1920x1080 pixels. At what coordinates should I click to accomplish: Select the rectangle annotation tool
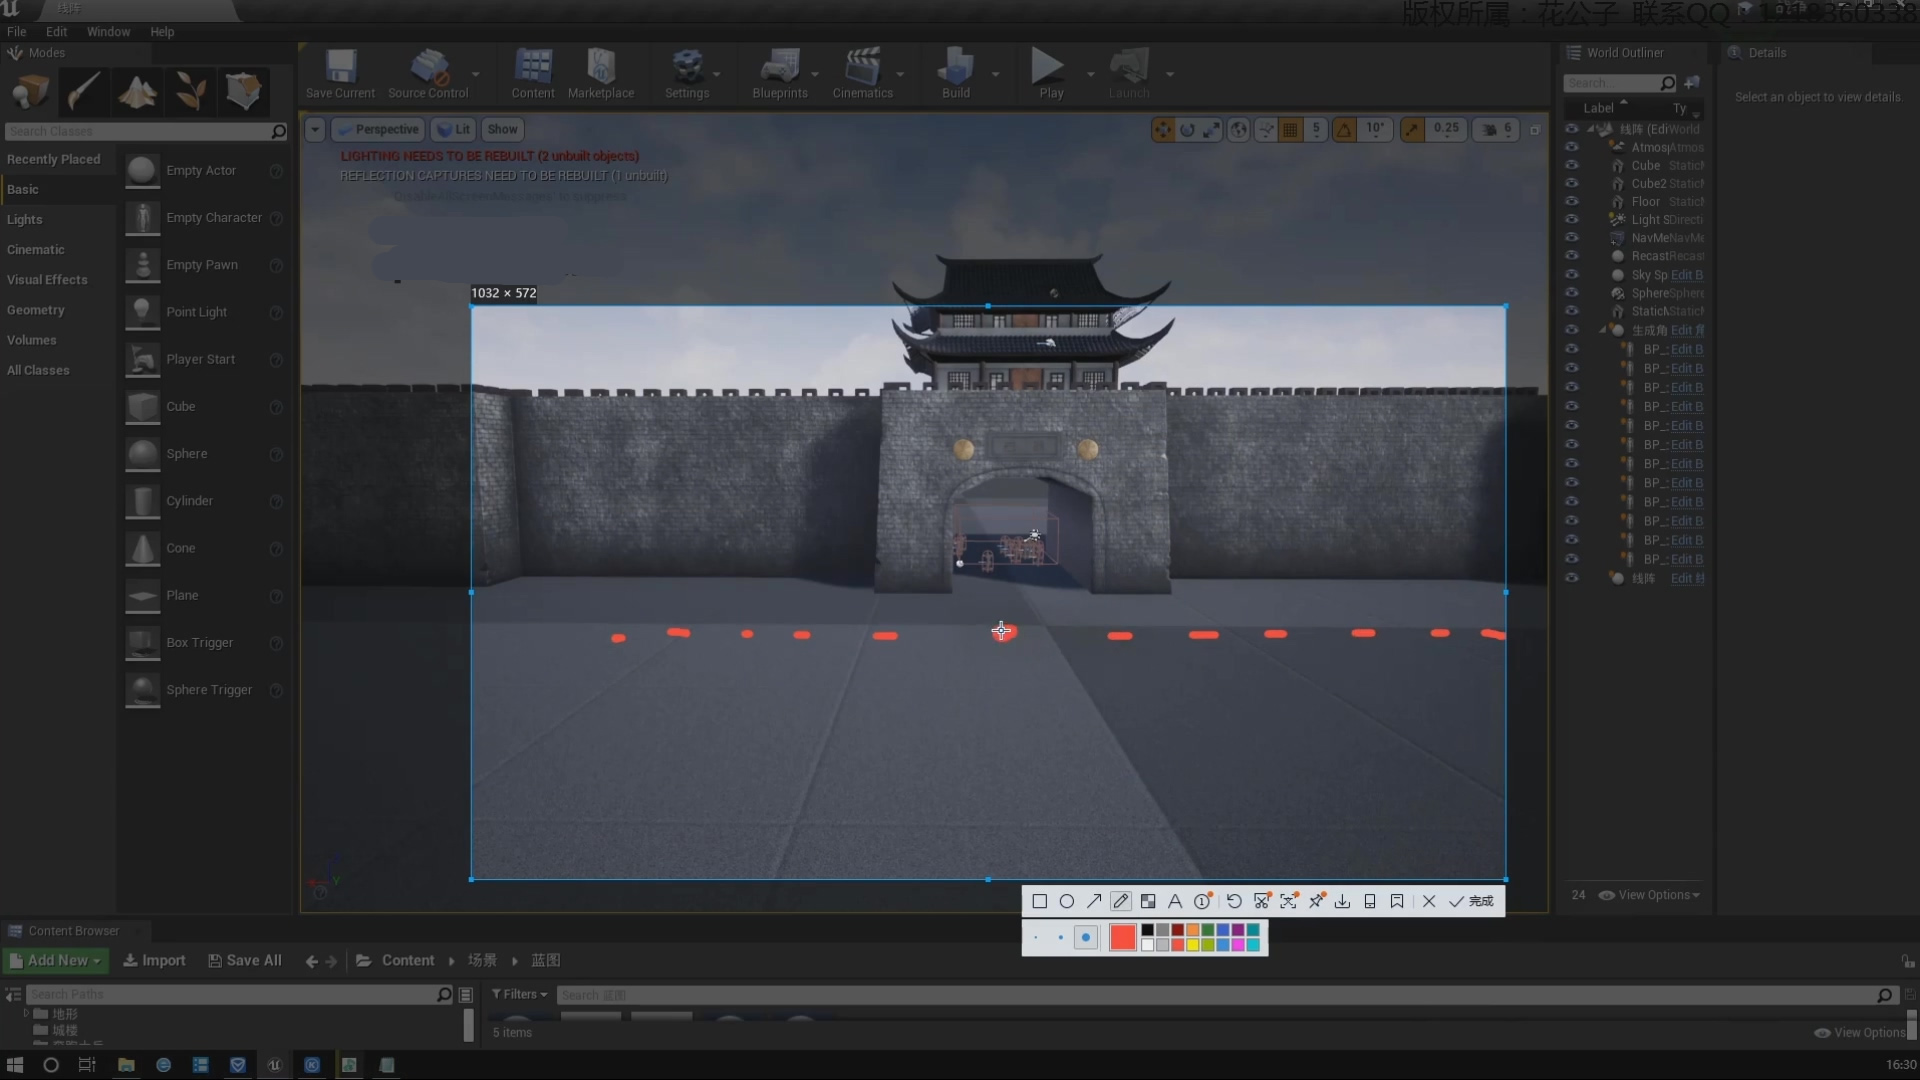click(x=1039, y=902)
